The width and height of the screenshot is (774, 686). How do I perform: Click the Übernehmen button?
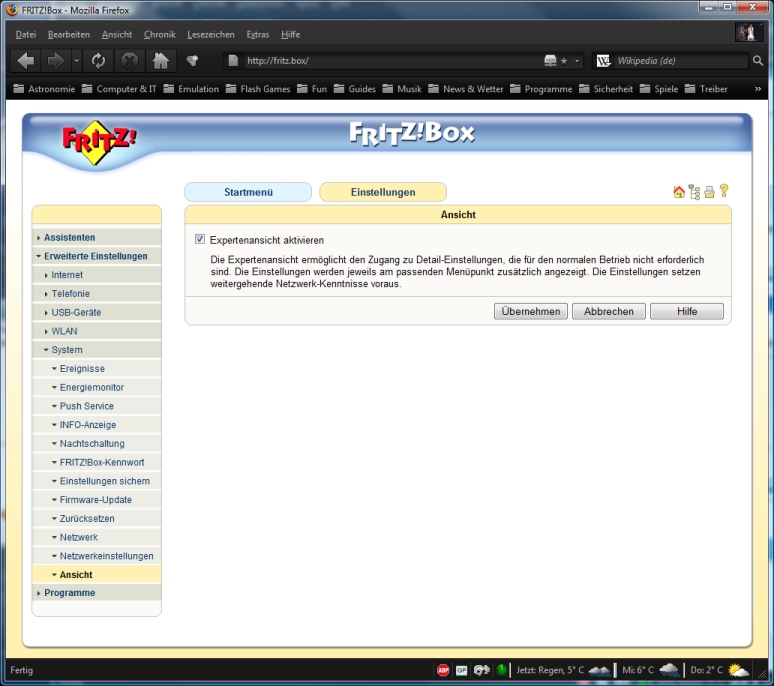[531, 311]
